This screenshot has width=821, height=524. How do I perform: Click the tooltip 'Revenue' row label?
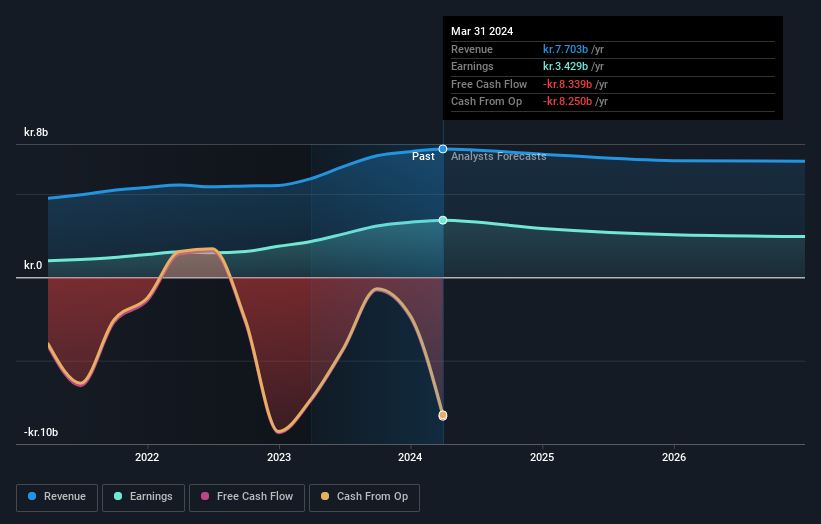click(x=472, y=49)
